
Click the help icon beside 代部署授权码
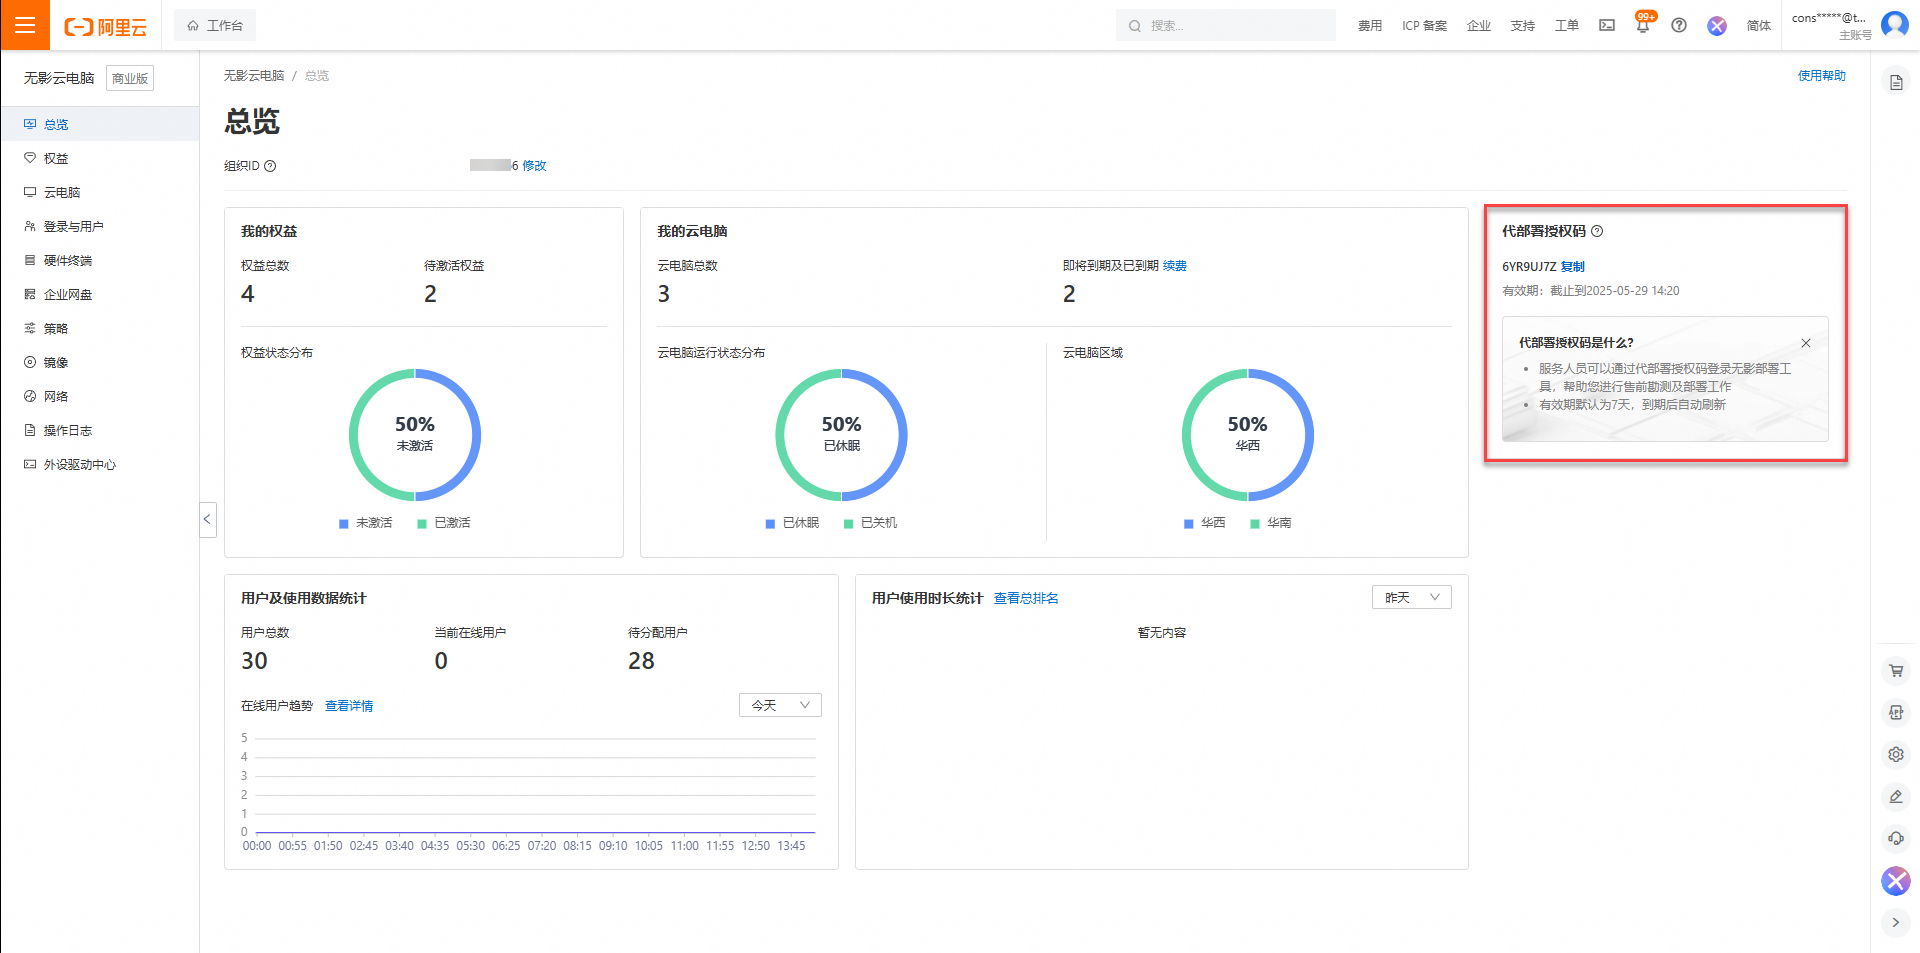[x=1597, y=231]
